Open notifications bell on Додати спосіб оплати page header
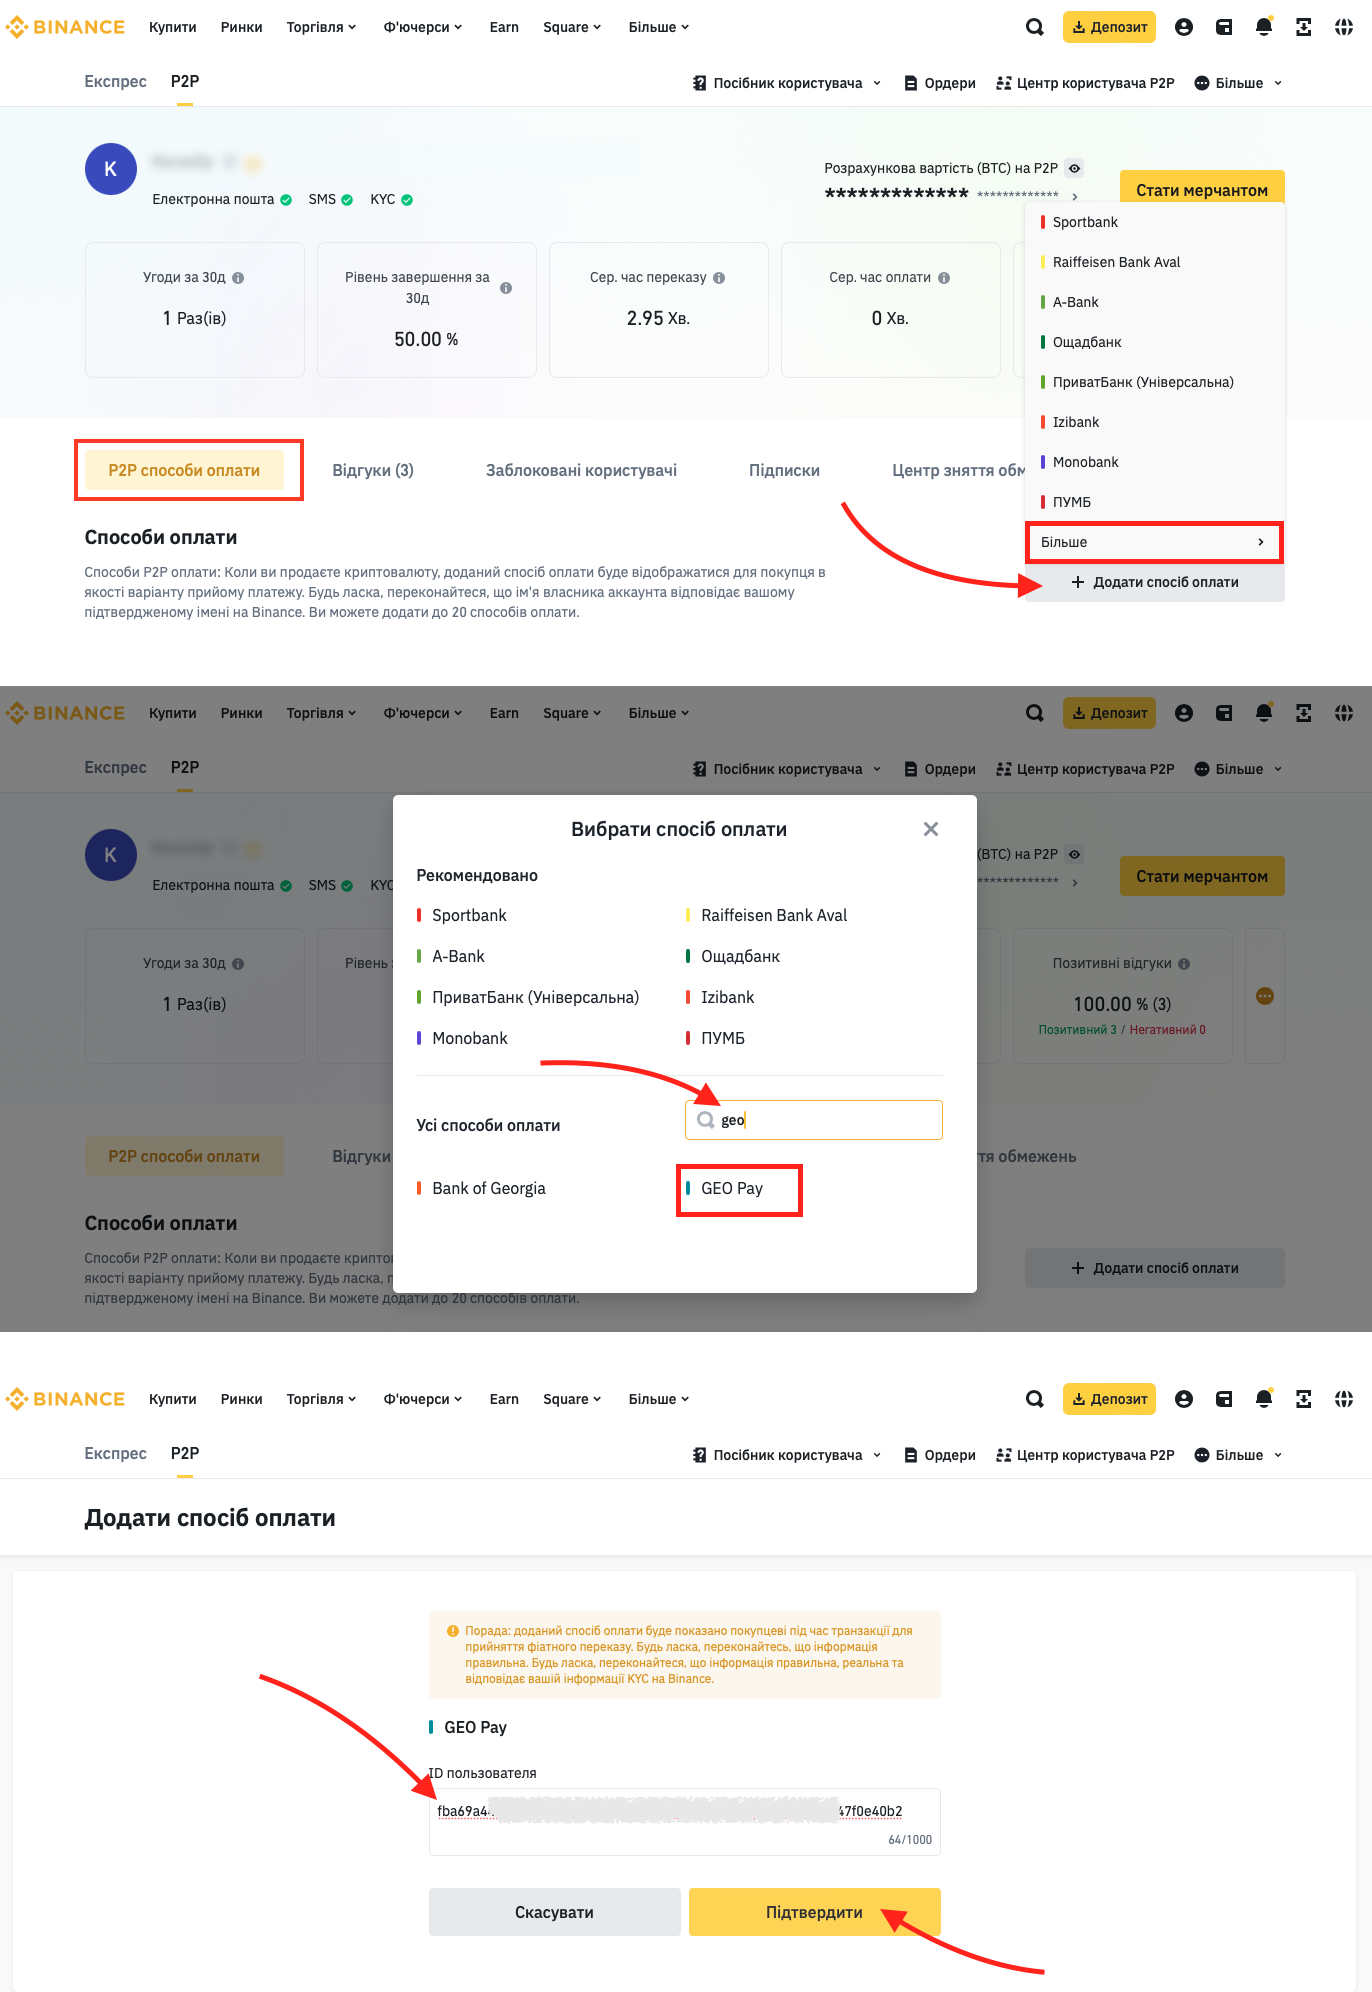The height and width of the screenshot is (1992, 1372). coord(1264,1399)
